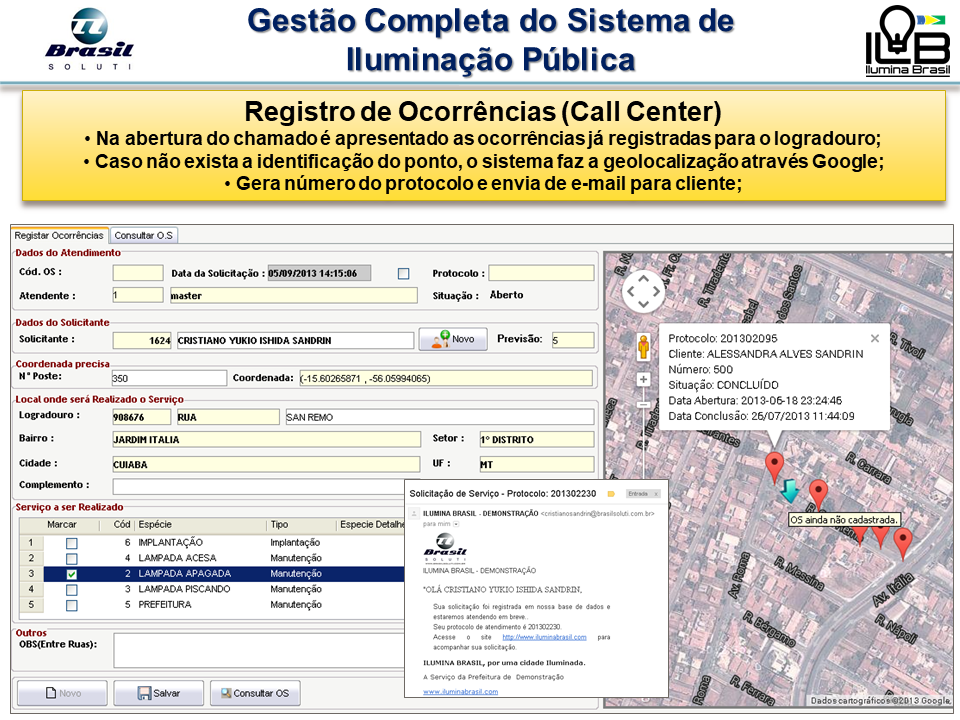Click the Consultar OS button
Viewport: 960px width, 720px height.
tap(254, 693)
